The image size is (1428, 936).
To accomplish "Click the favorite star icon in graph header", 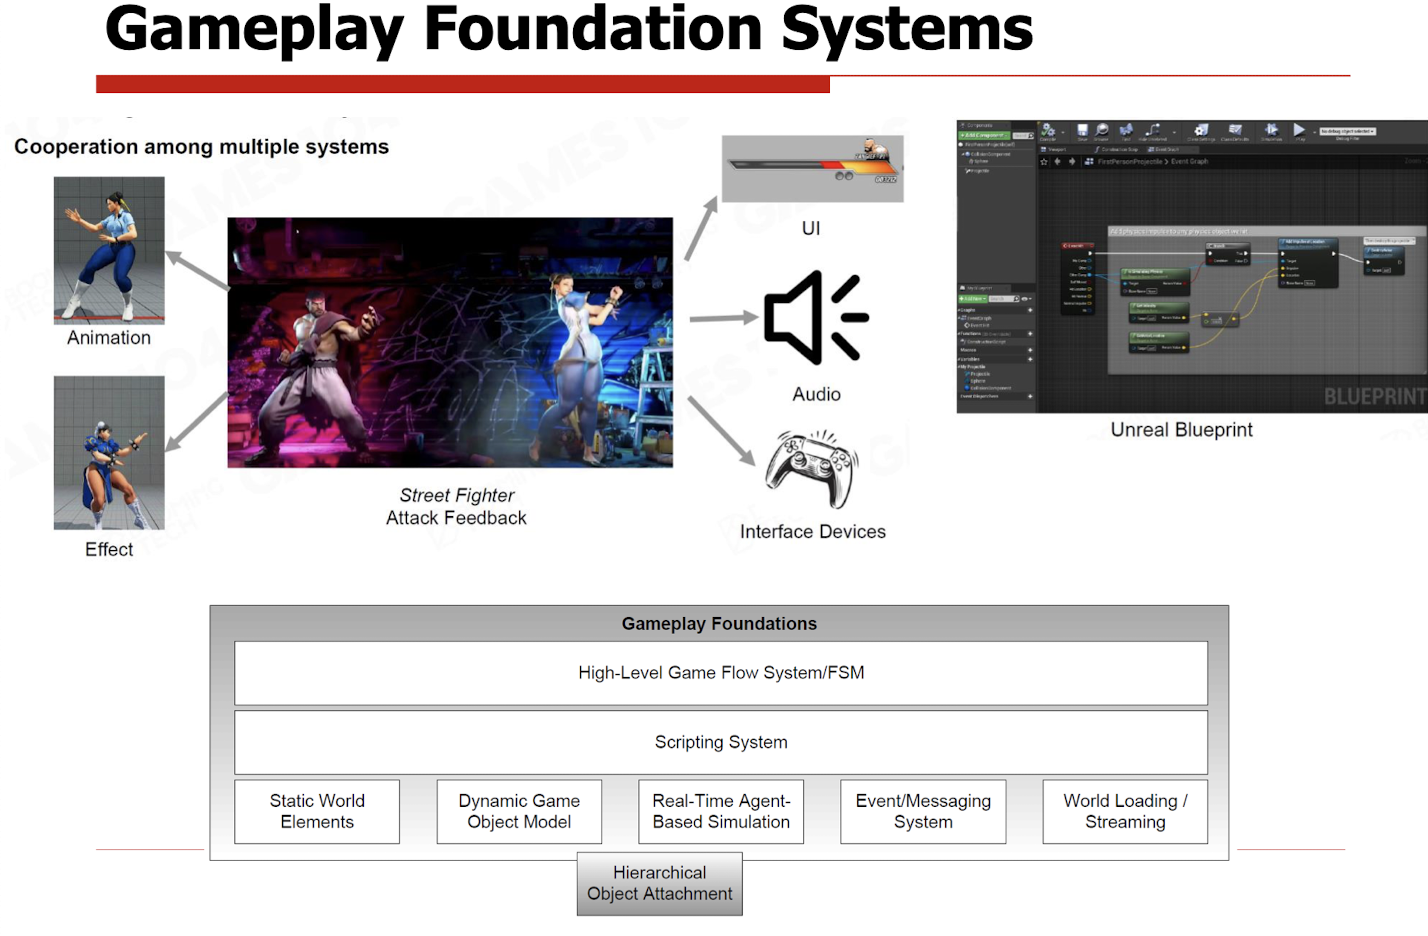I will [1044, 161].
